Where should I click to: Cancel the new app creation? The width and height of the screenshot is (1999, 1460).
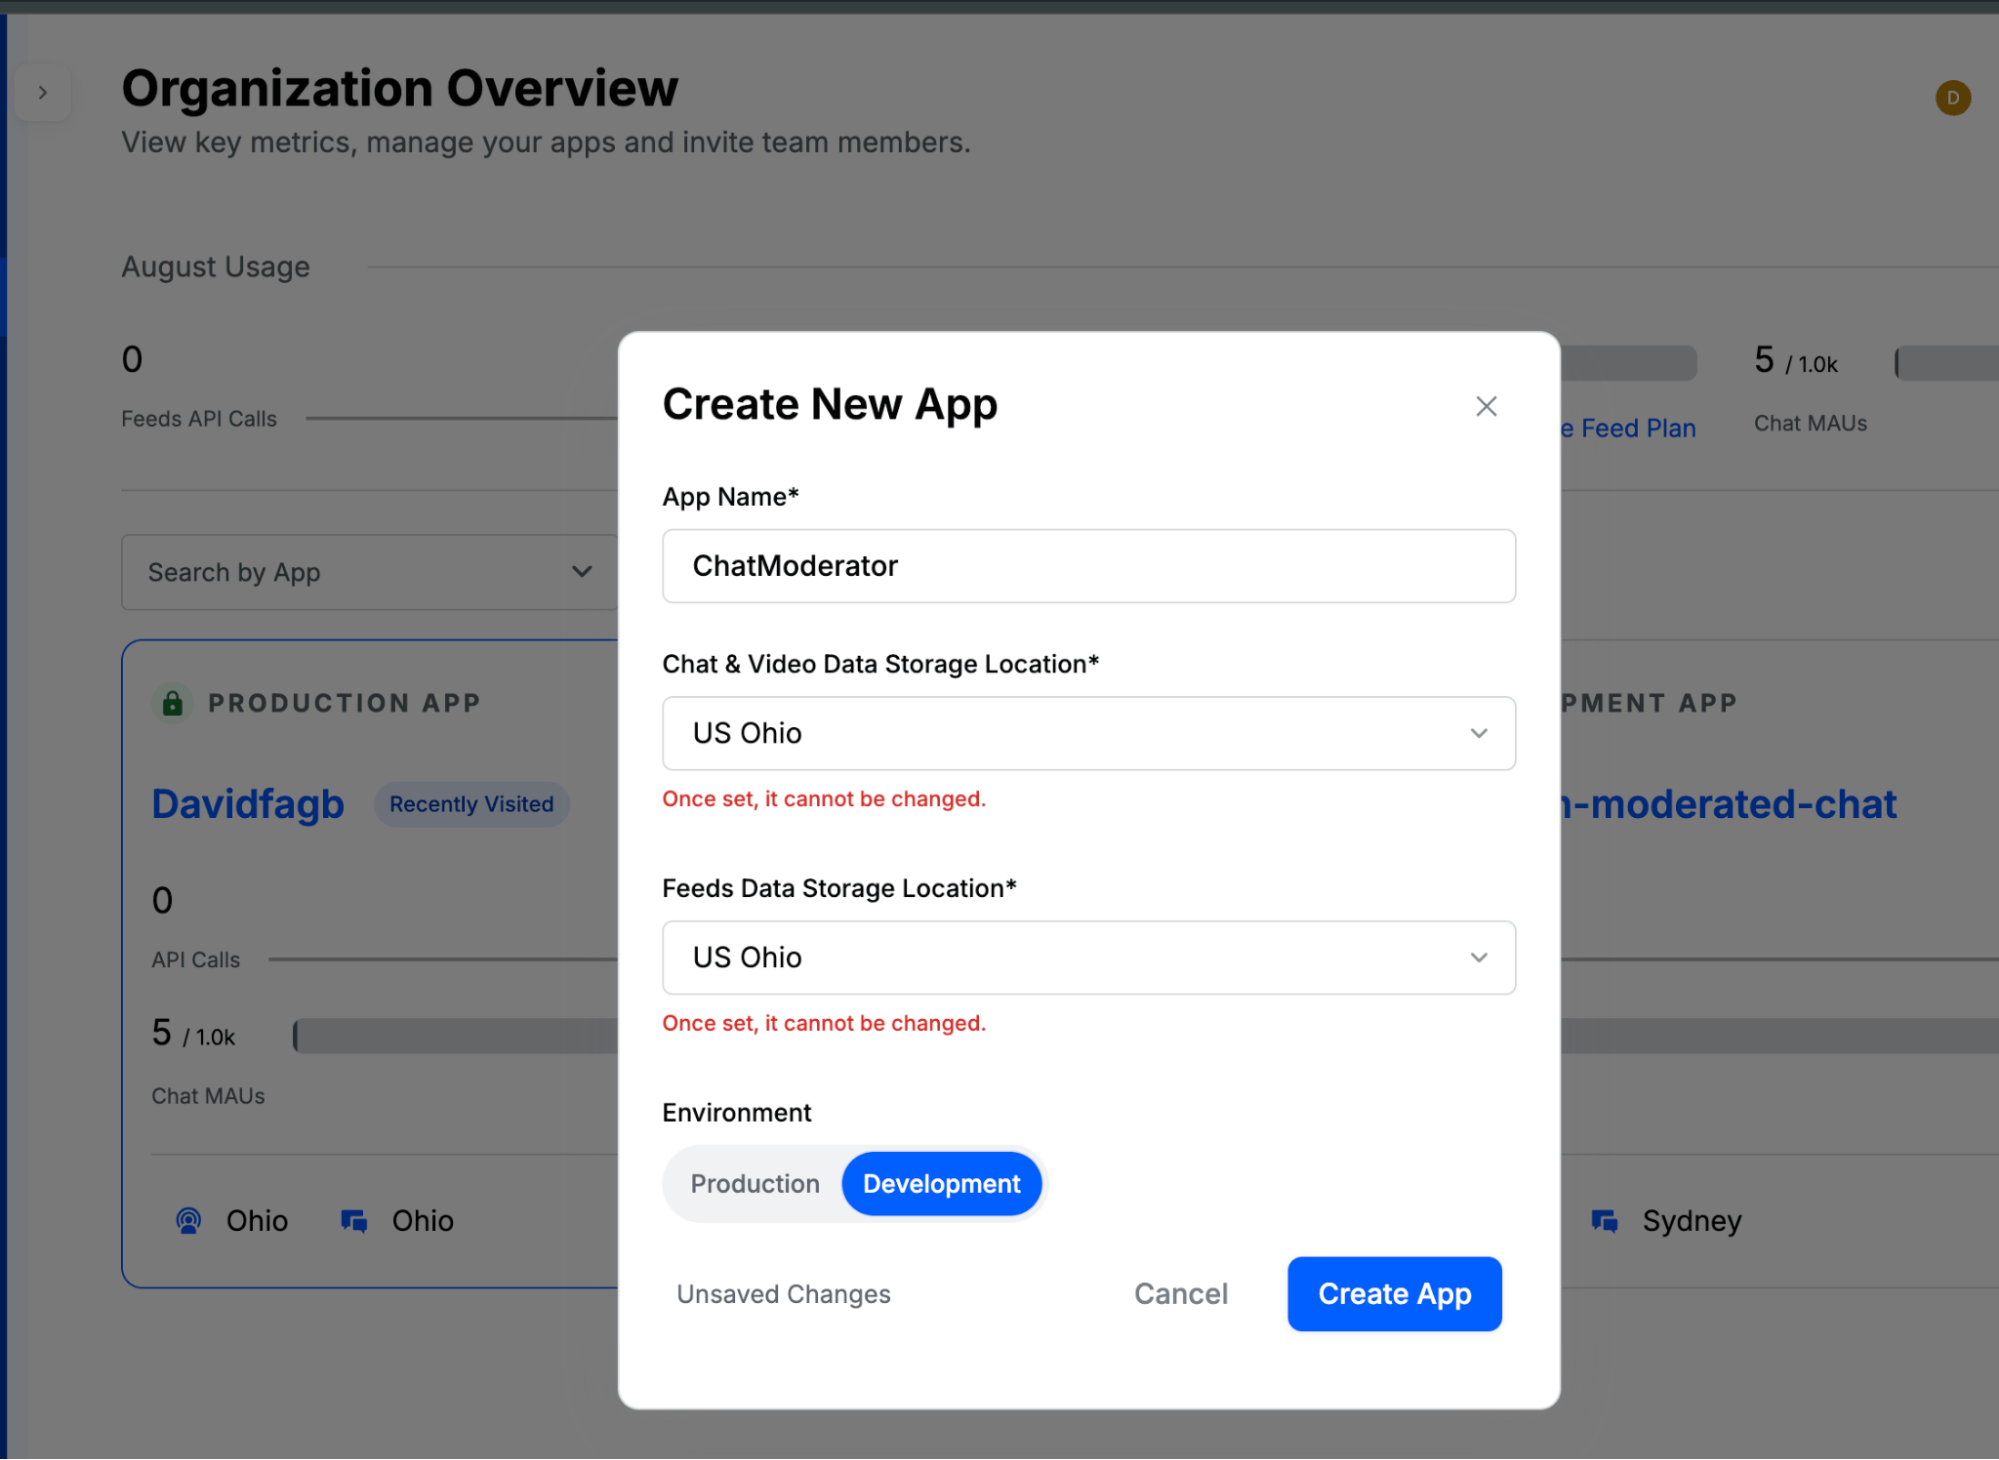[x=1180, y=1294]
